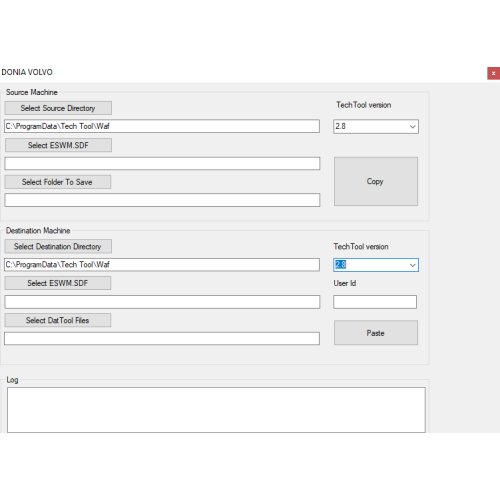Click the Source Machine group label

click(x=32, y=92)
